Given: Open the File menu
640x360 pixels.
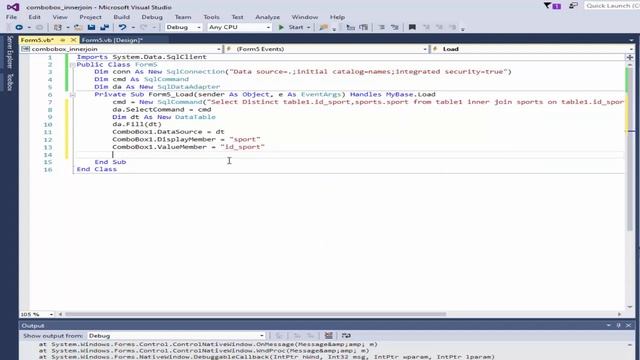Looking at the screenshot, I should [11, 17].
